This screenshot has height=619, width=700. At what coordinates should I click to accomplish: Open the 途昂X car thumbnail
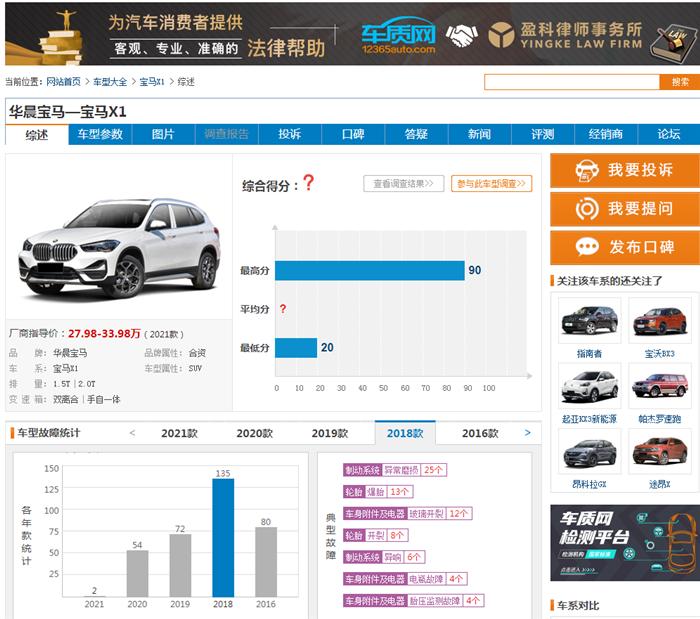660,451
